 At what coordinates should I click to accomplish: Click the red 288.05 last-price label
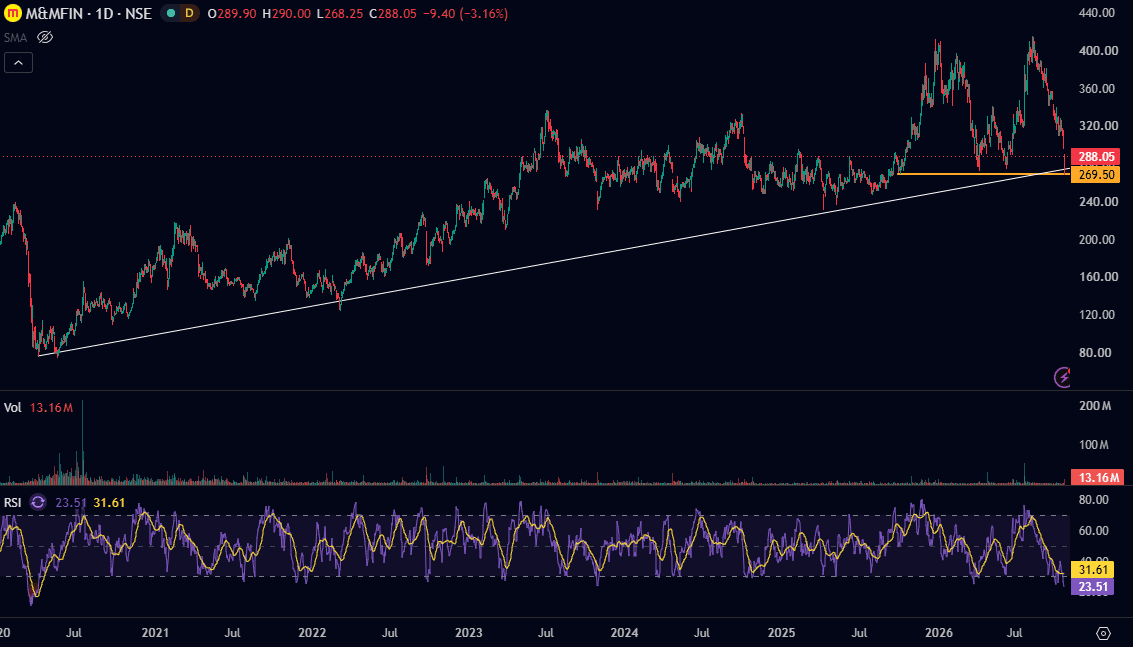[1095, 157]
